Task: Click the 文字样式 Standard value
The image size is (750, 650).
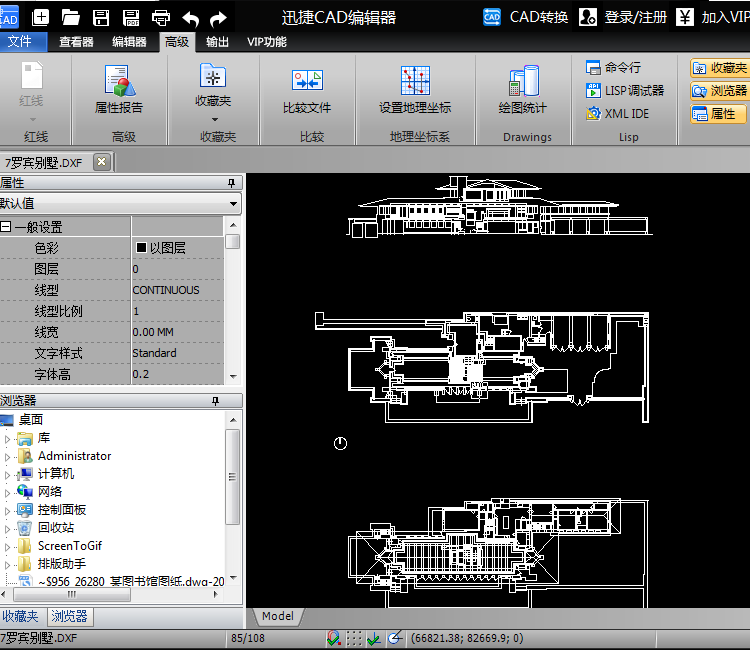Action: pyautogui.click(x=177, y=353)
